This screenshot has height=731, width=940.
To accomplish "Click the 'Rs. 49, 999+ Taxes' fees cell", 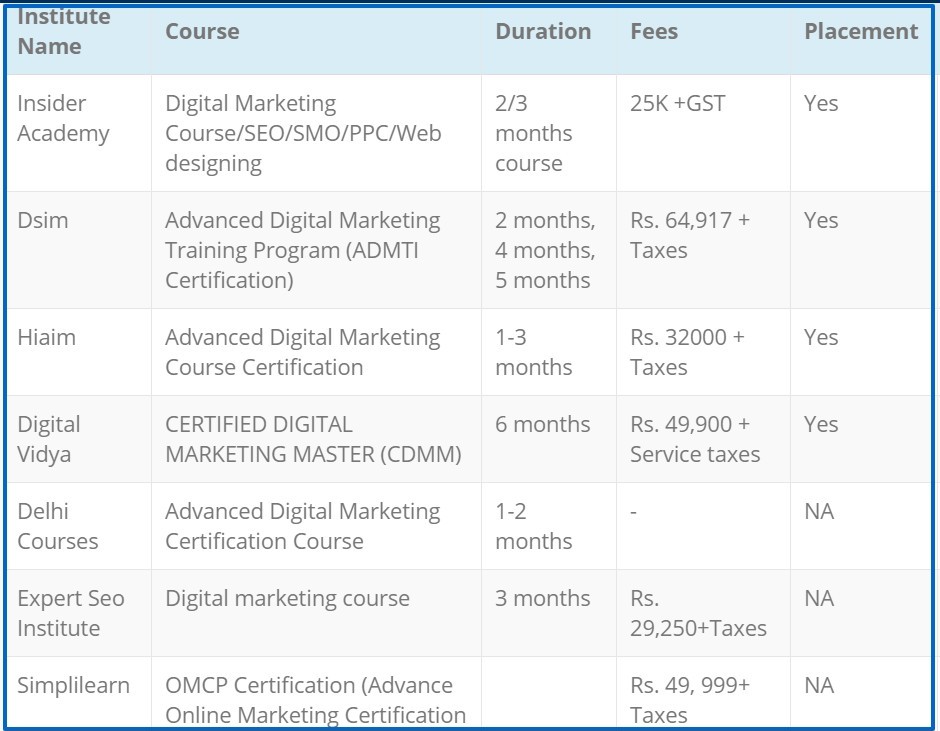I will point(703,692).
